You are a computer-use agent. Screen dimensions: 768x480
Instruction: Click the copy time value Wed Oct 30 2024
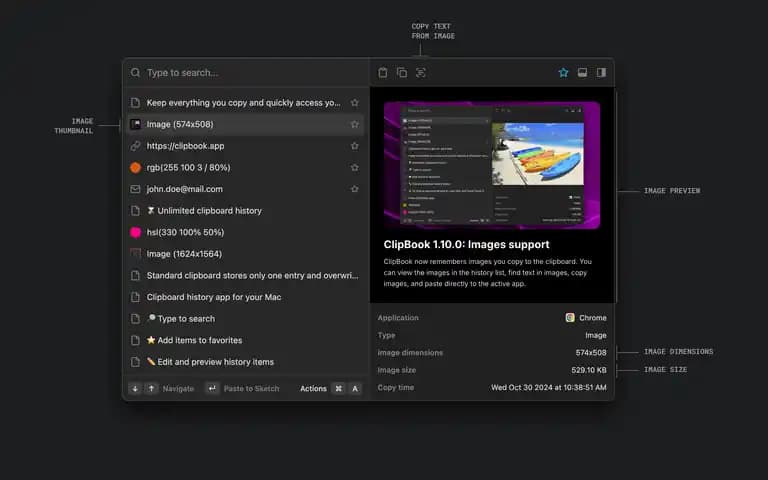coord(549,387)
